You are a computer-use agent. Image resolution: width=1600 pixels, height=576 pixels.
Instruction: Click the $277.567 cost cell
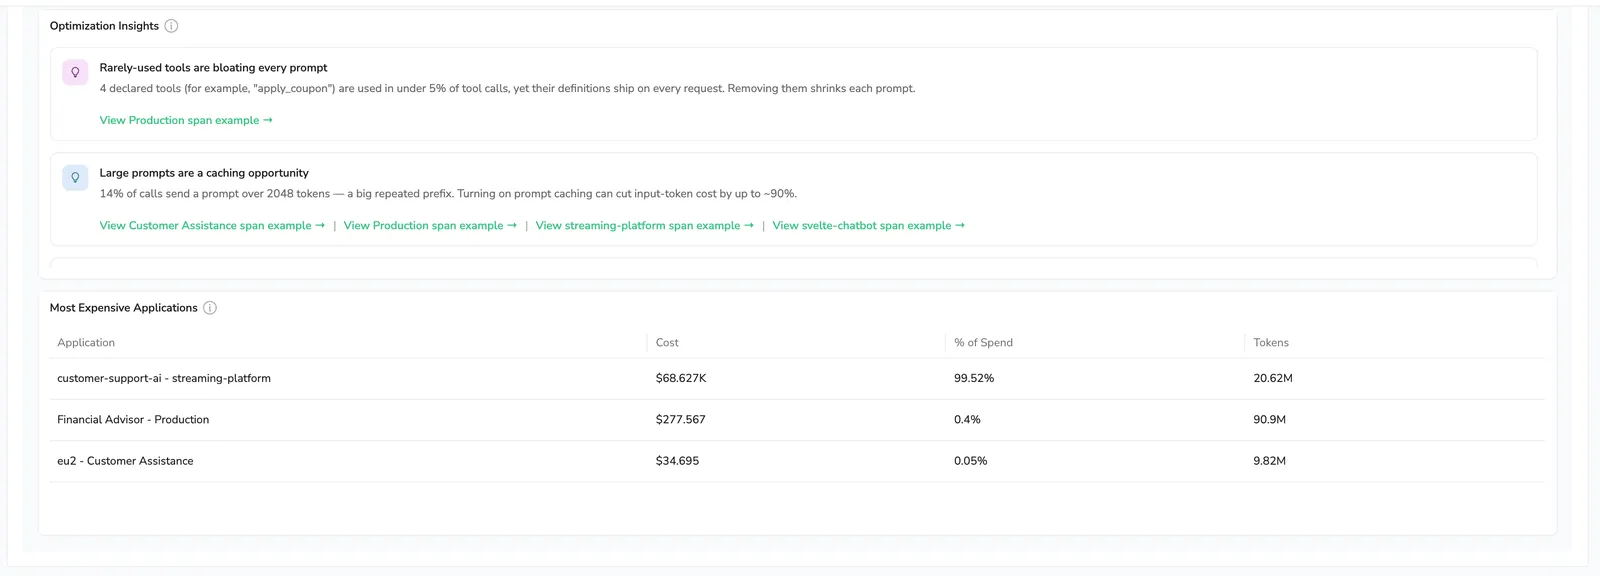(681, 420)
